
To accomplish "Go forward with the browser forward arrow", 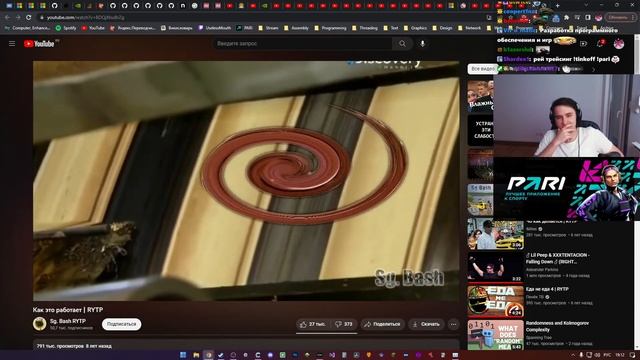I will [x=18, y=18].
